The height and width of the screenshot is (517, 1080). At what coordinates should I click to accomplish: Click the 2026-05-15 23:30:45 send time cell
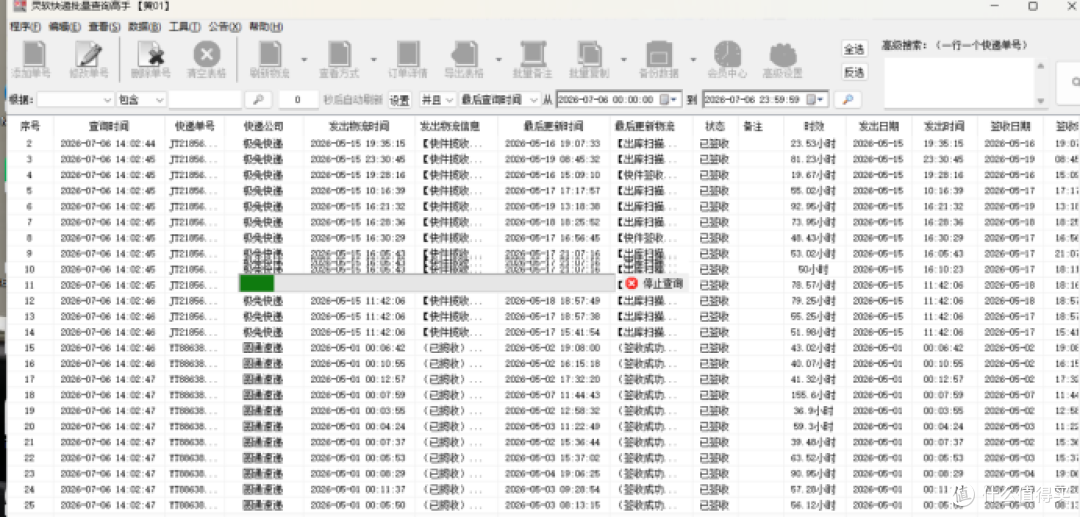(357, 159)
